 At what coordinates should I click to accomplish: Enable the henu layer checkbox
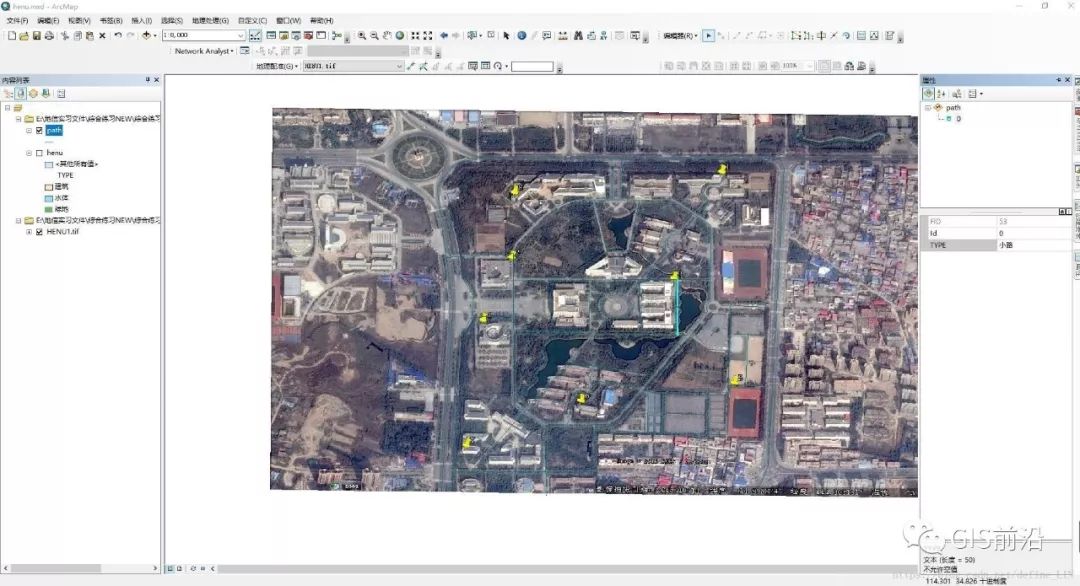(x=38, y=153)
